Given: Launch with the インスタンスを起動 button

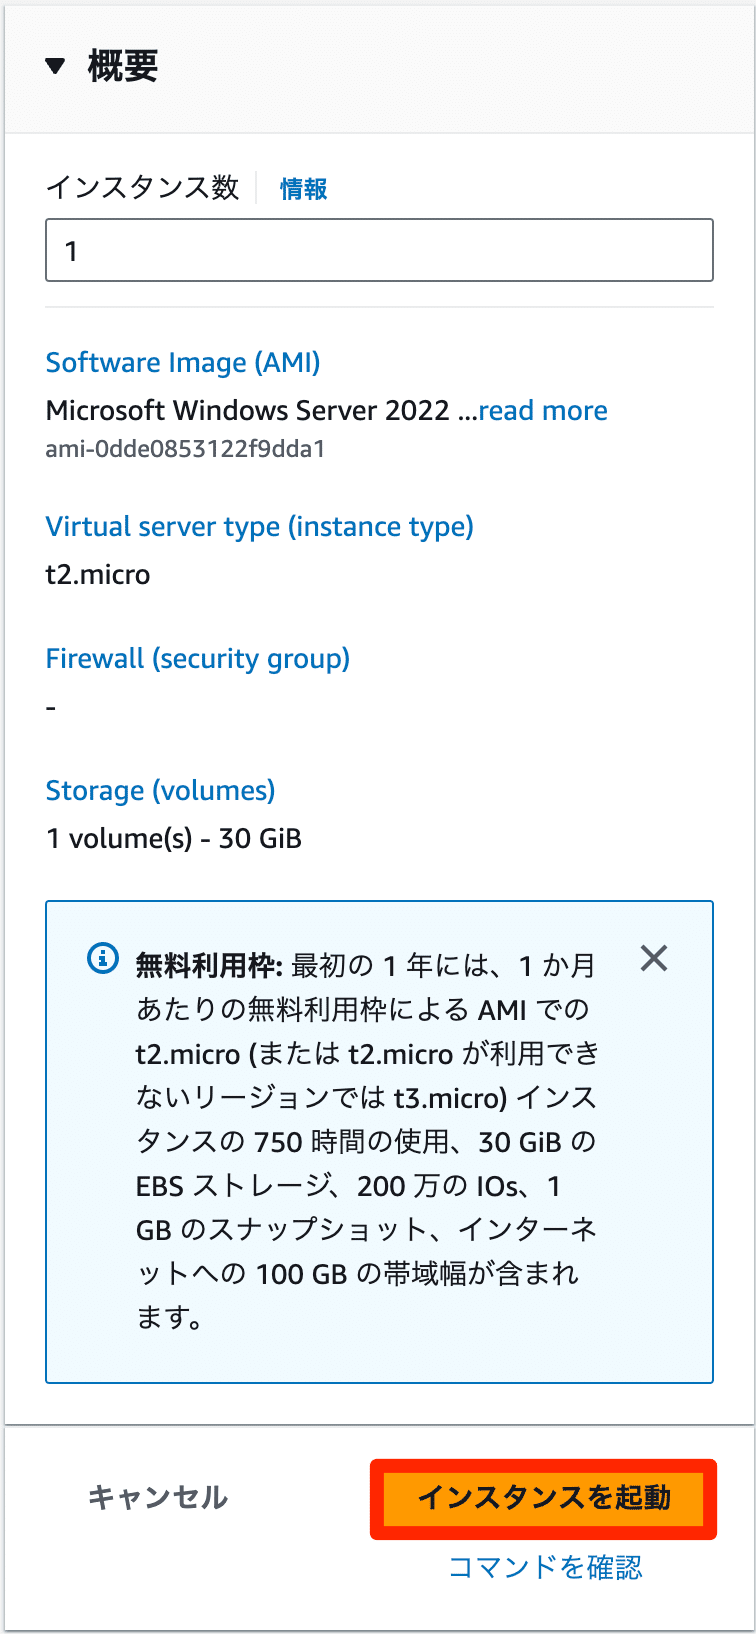Looking at the screenshot, I should pos(544,1498).
